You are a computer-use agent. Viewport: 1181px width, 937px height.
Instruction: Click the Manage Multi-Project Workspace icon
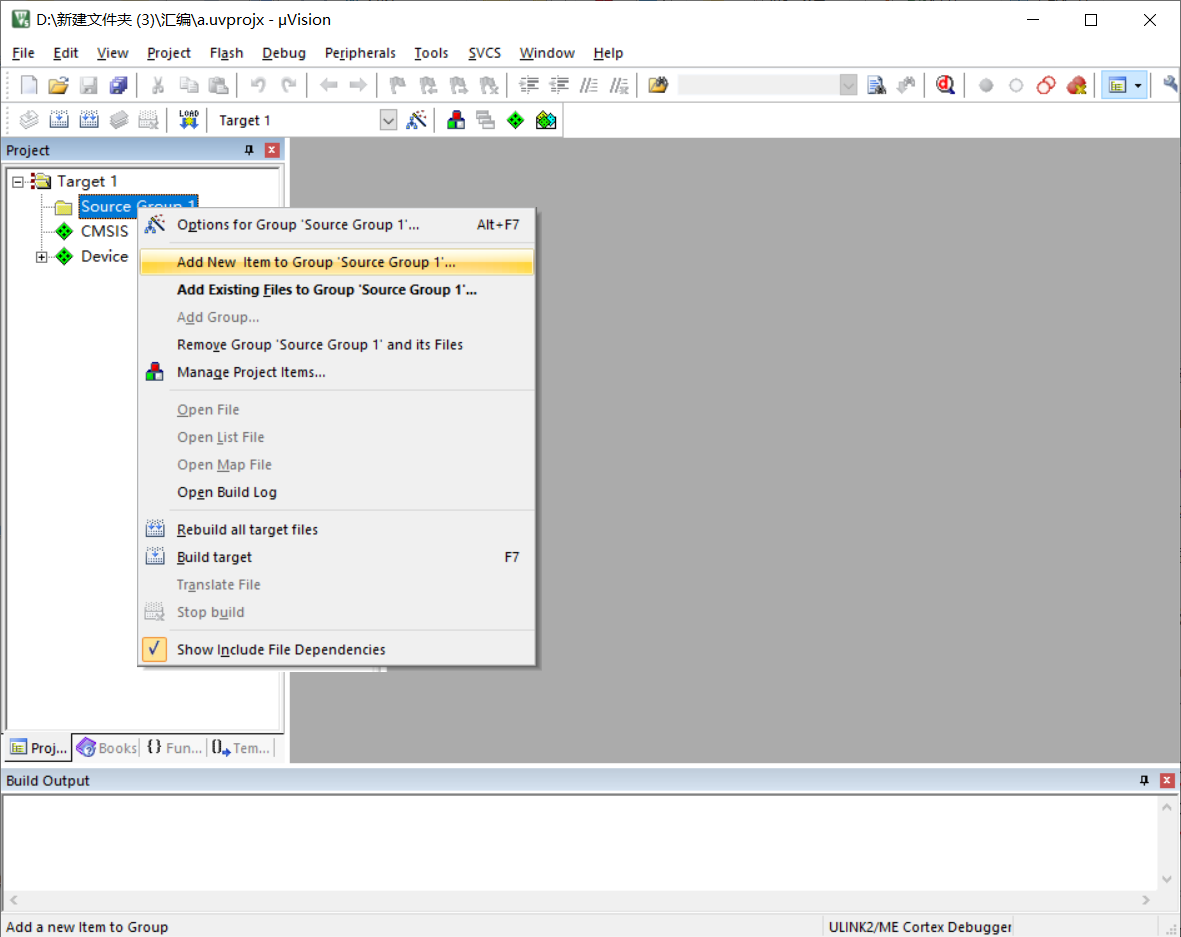click(486, 120)
